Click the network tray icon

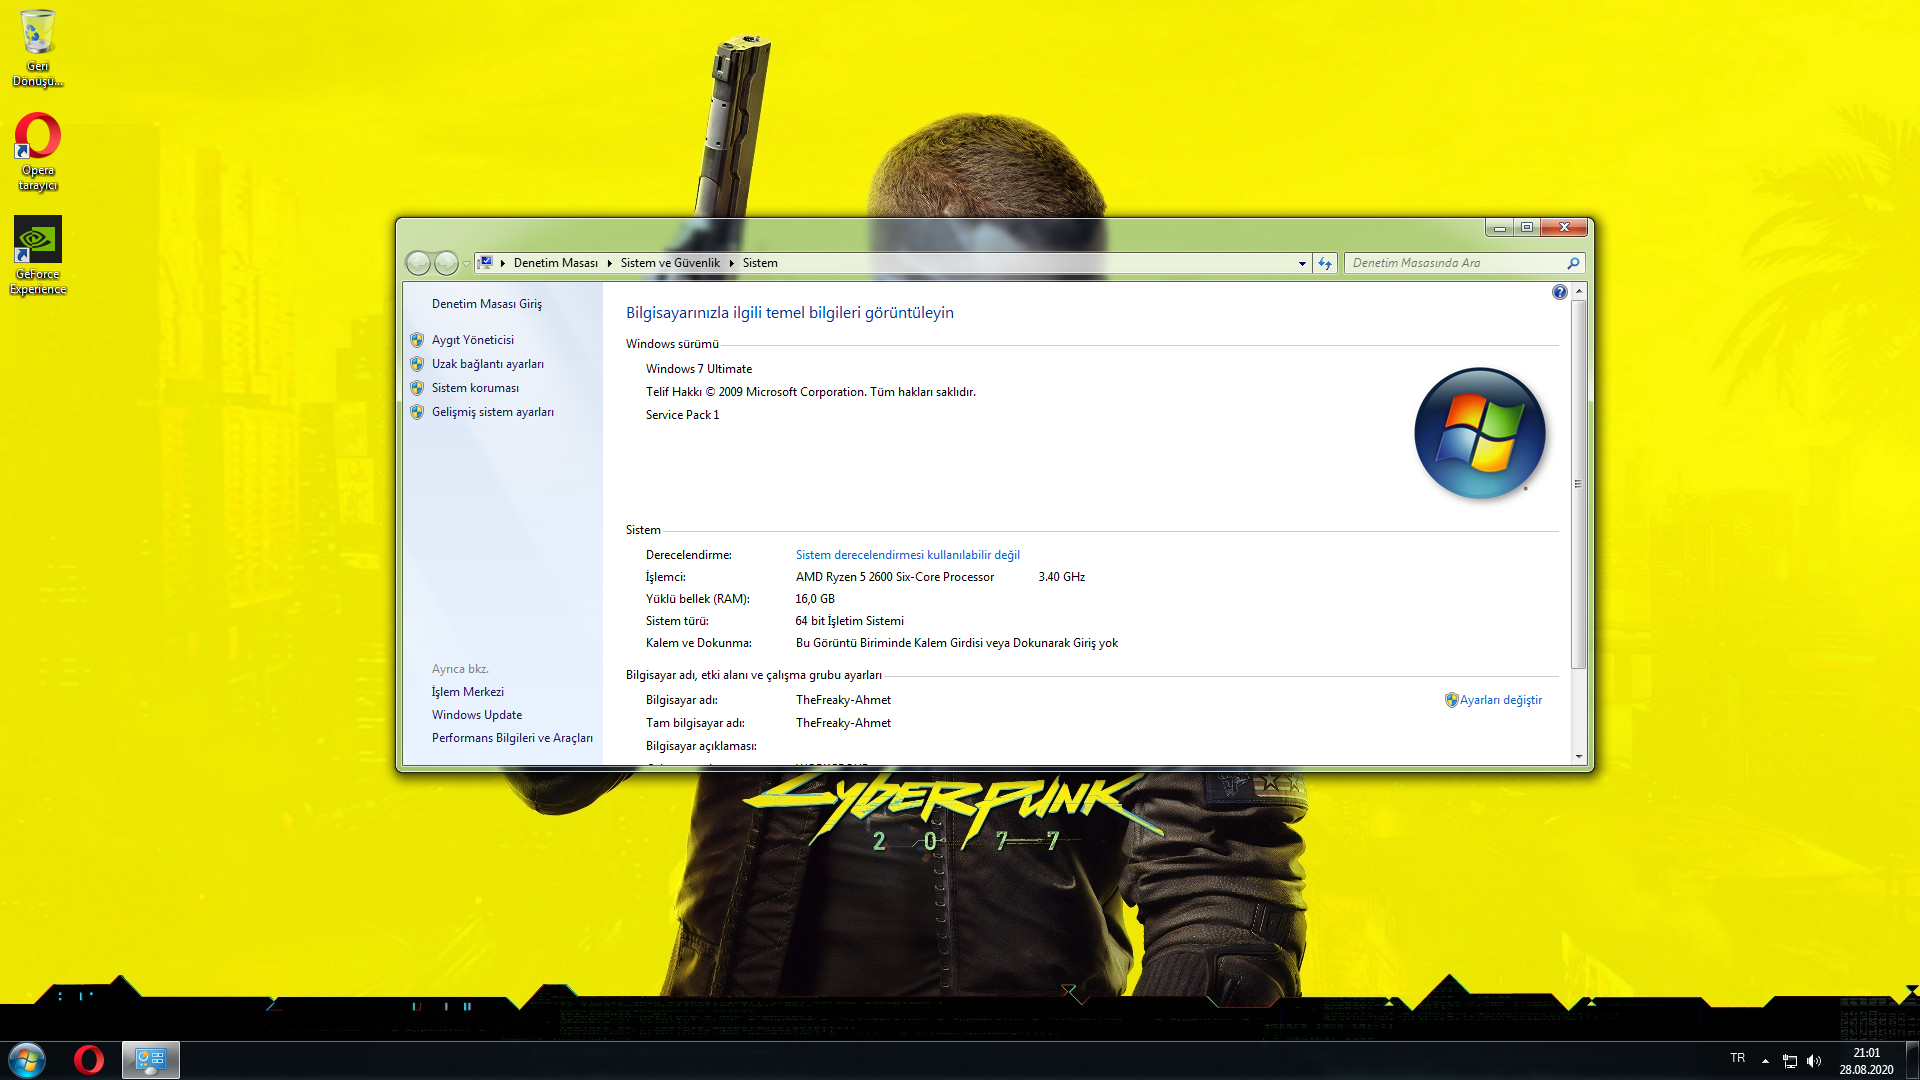(1790, 1061)
